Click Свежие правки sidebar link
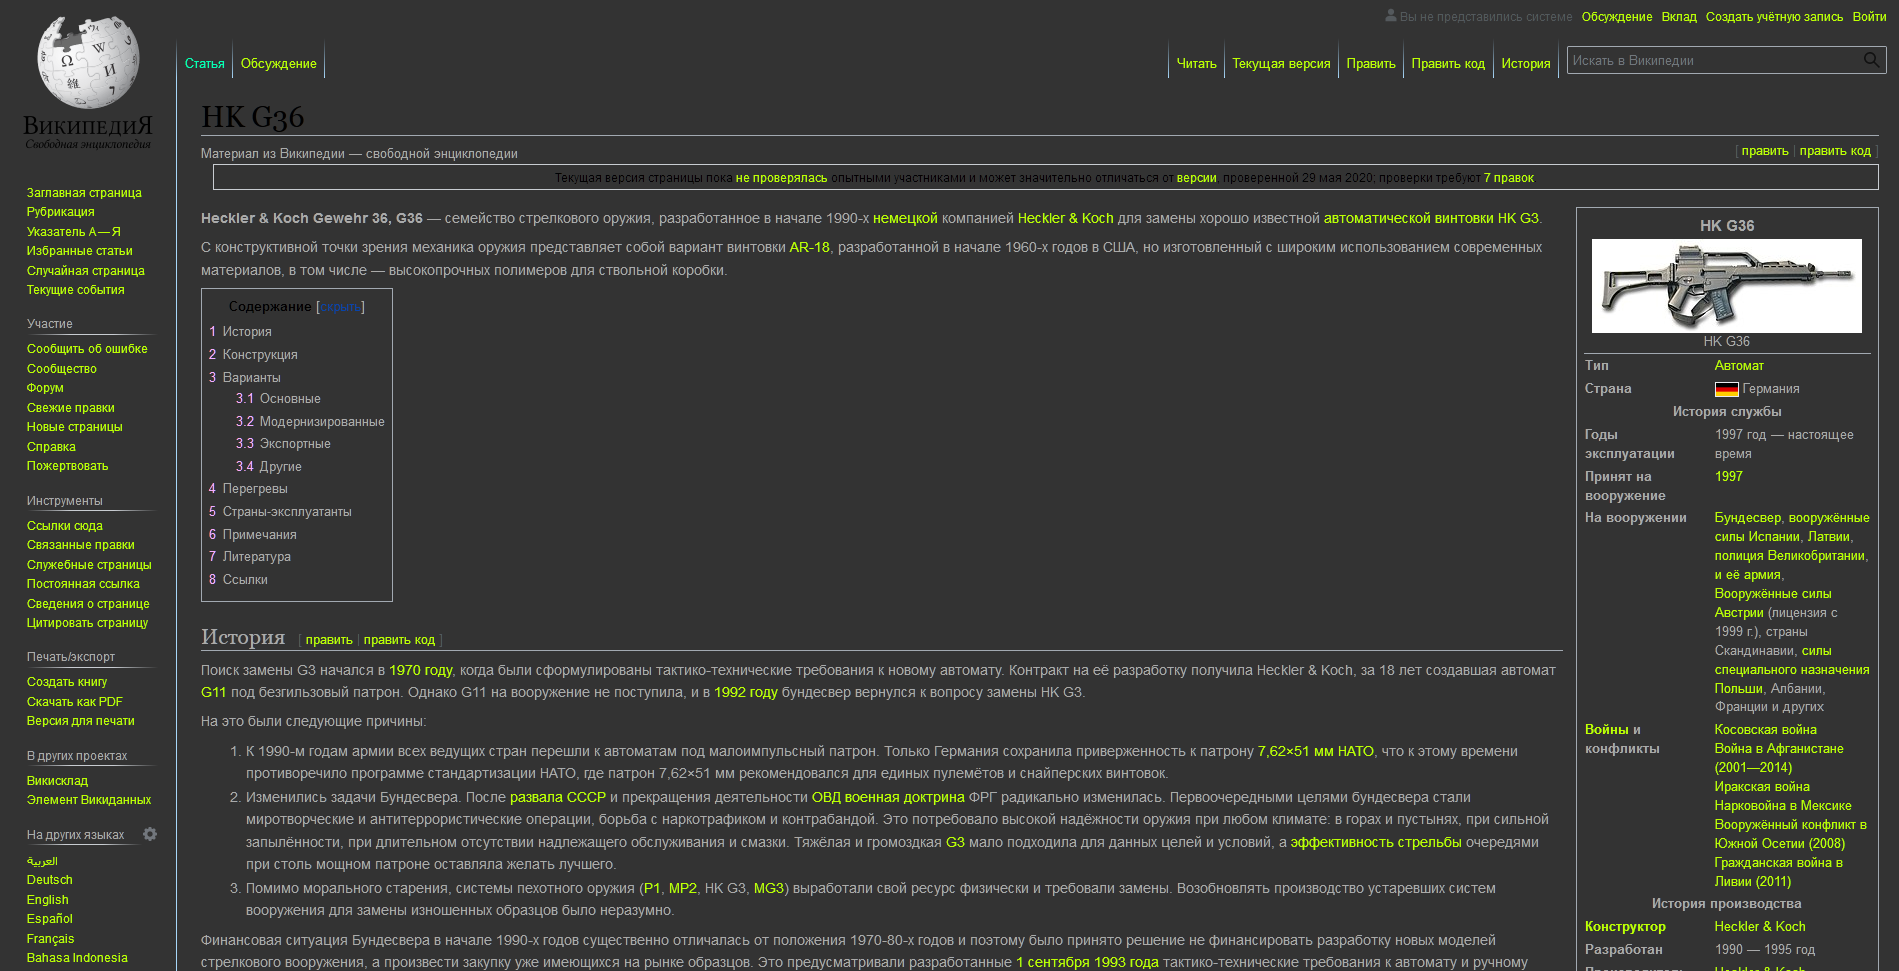The image size is (1899, 971). pos(71,408)
